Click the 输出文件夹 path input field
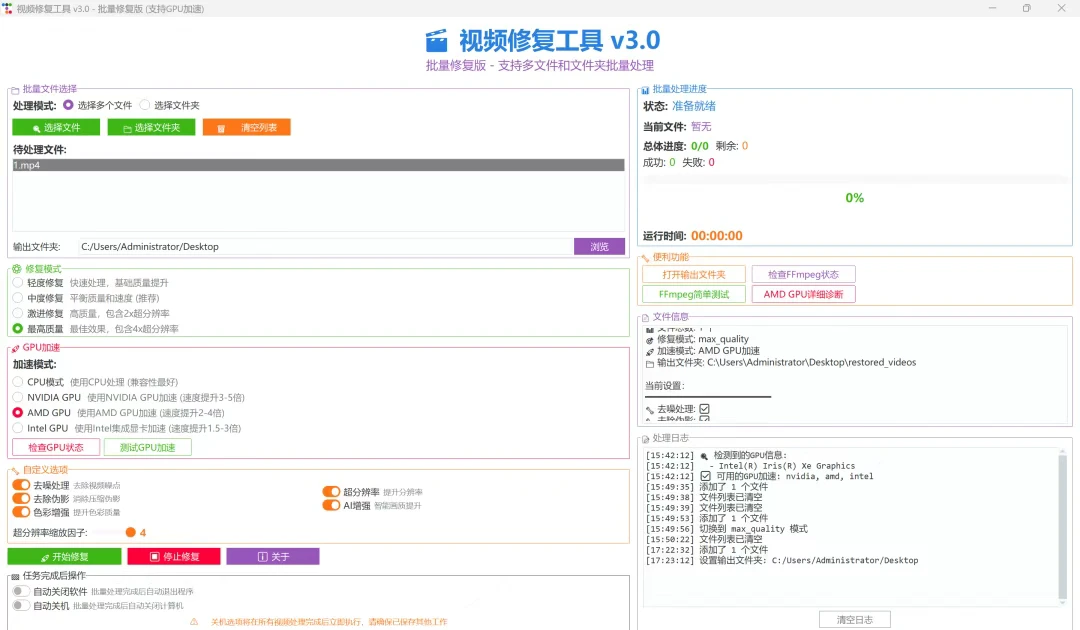 click(x=322, y=246)
